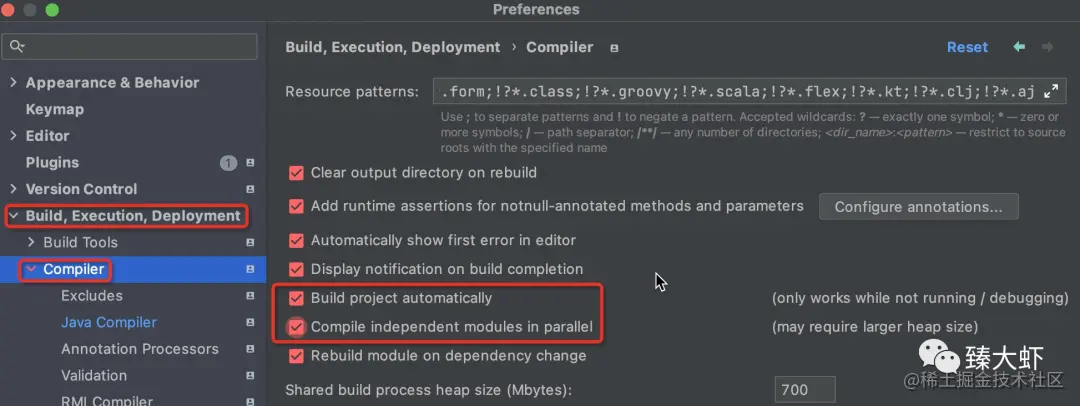Open the Keymap settings page
The image size is (1080, 406).
pos(55,110)
